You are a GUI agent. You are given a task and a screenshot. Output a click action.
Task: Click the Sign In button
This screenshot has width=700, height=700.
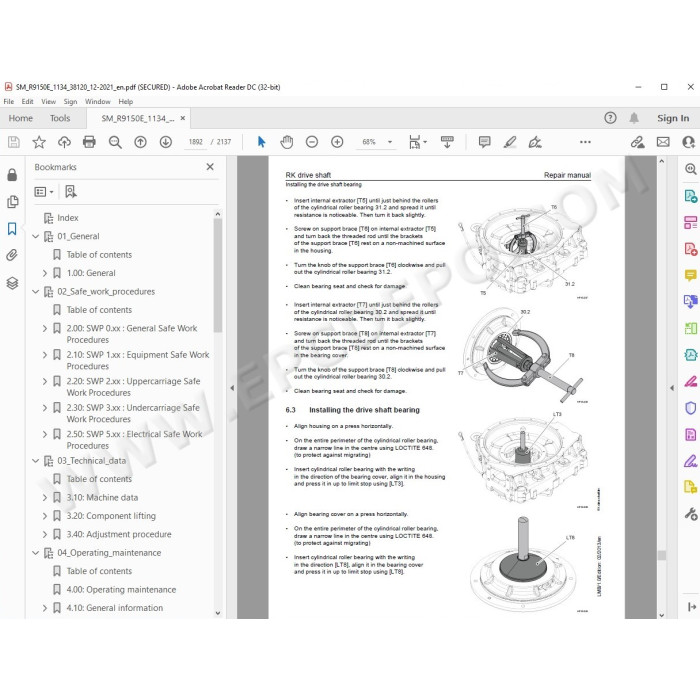pyautogui.click(x=673, y=118)
